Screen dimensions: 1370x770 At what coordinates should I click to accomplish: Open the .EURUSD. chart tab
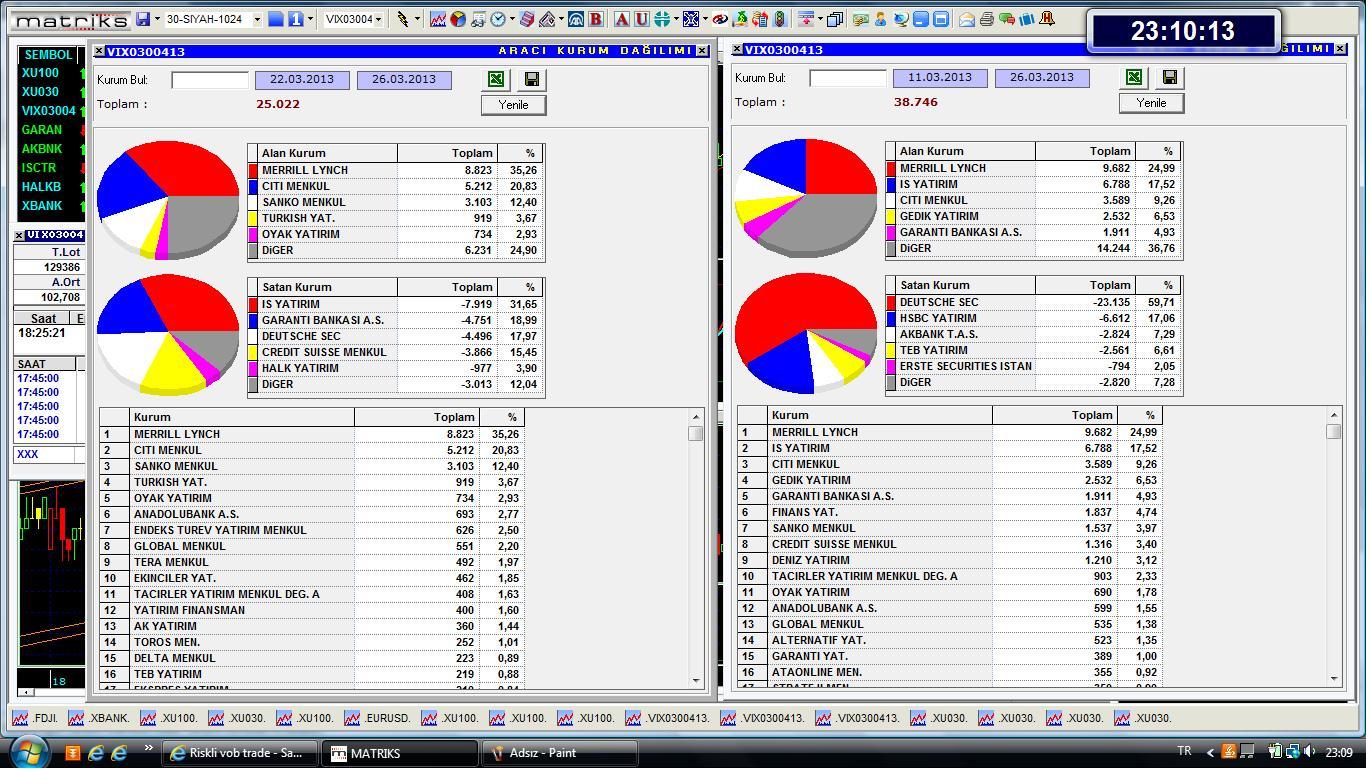click(x=379, y=718)
